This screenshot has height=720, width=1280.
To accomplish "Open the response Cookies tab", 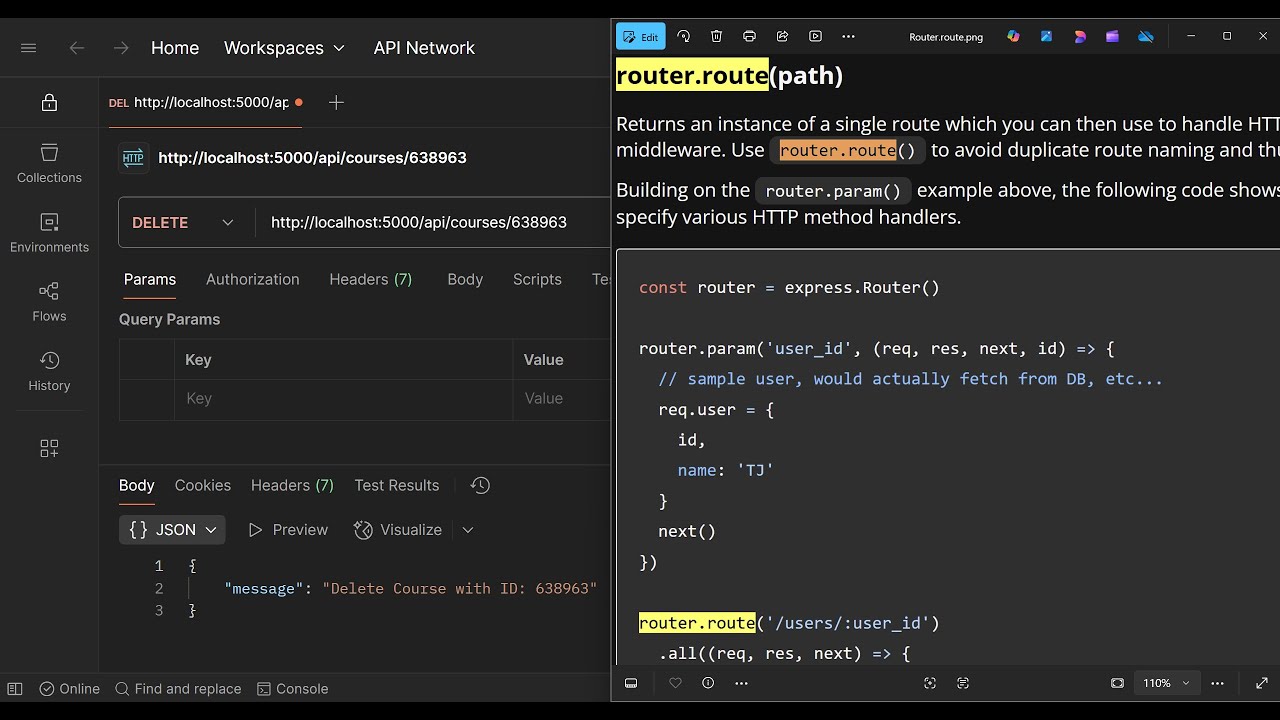I will tap(203, 485).
